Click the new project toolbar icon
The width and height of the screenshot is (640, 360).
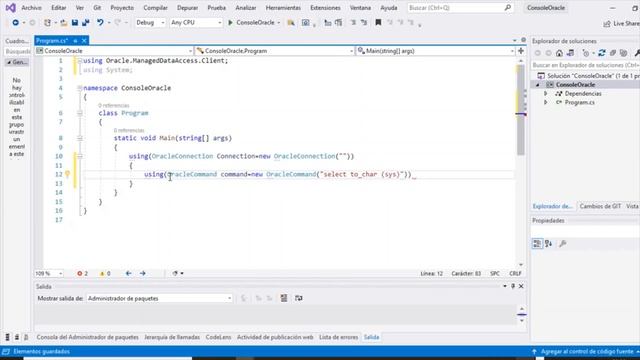pos(47,23)
